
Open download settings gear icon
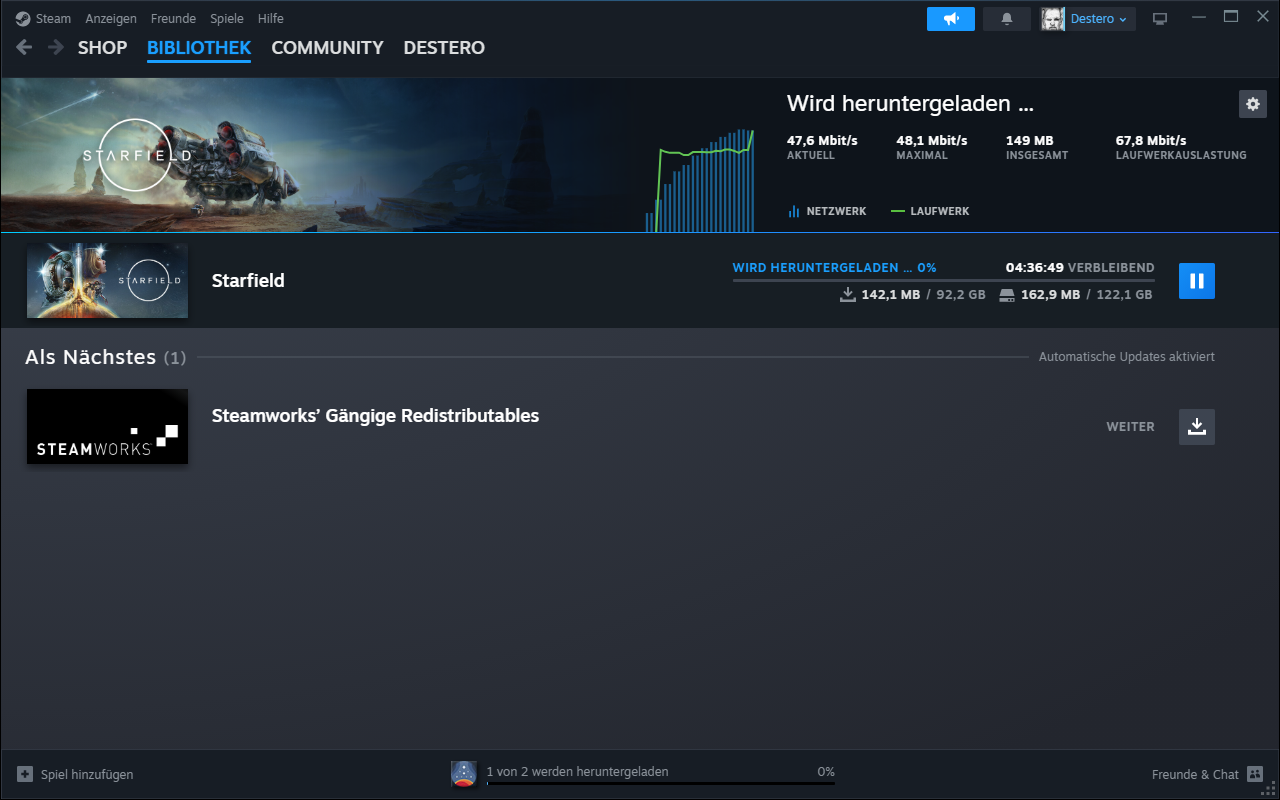pos(1252,104)
